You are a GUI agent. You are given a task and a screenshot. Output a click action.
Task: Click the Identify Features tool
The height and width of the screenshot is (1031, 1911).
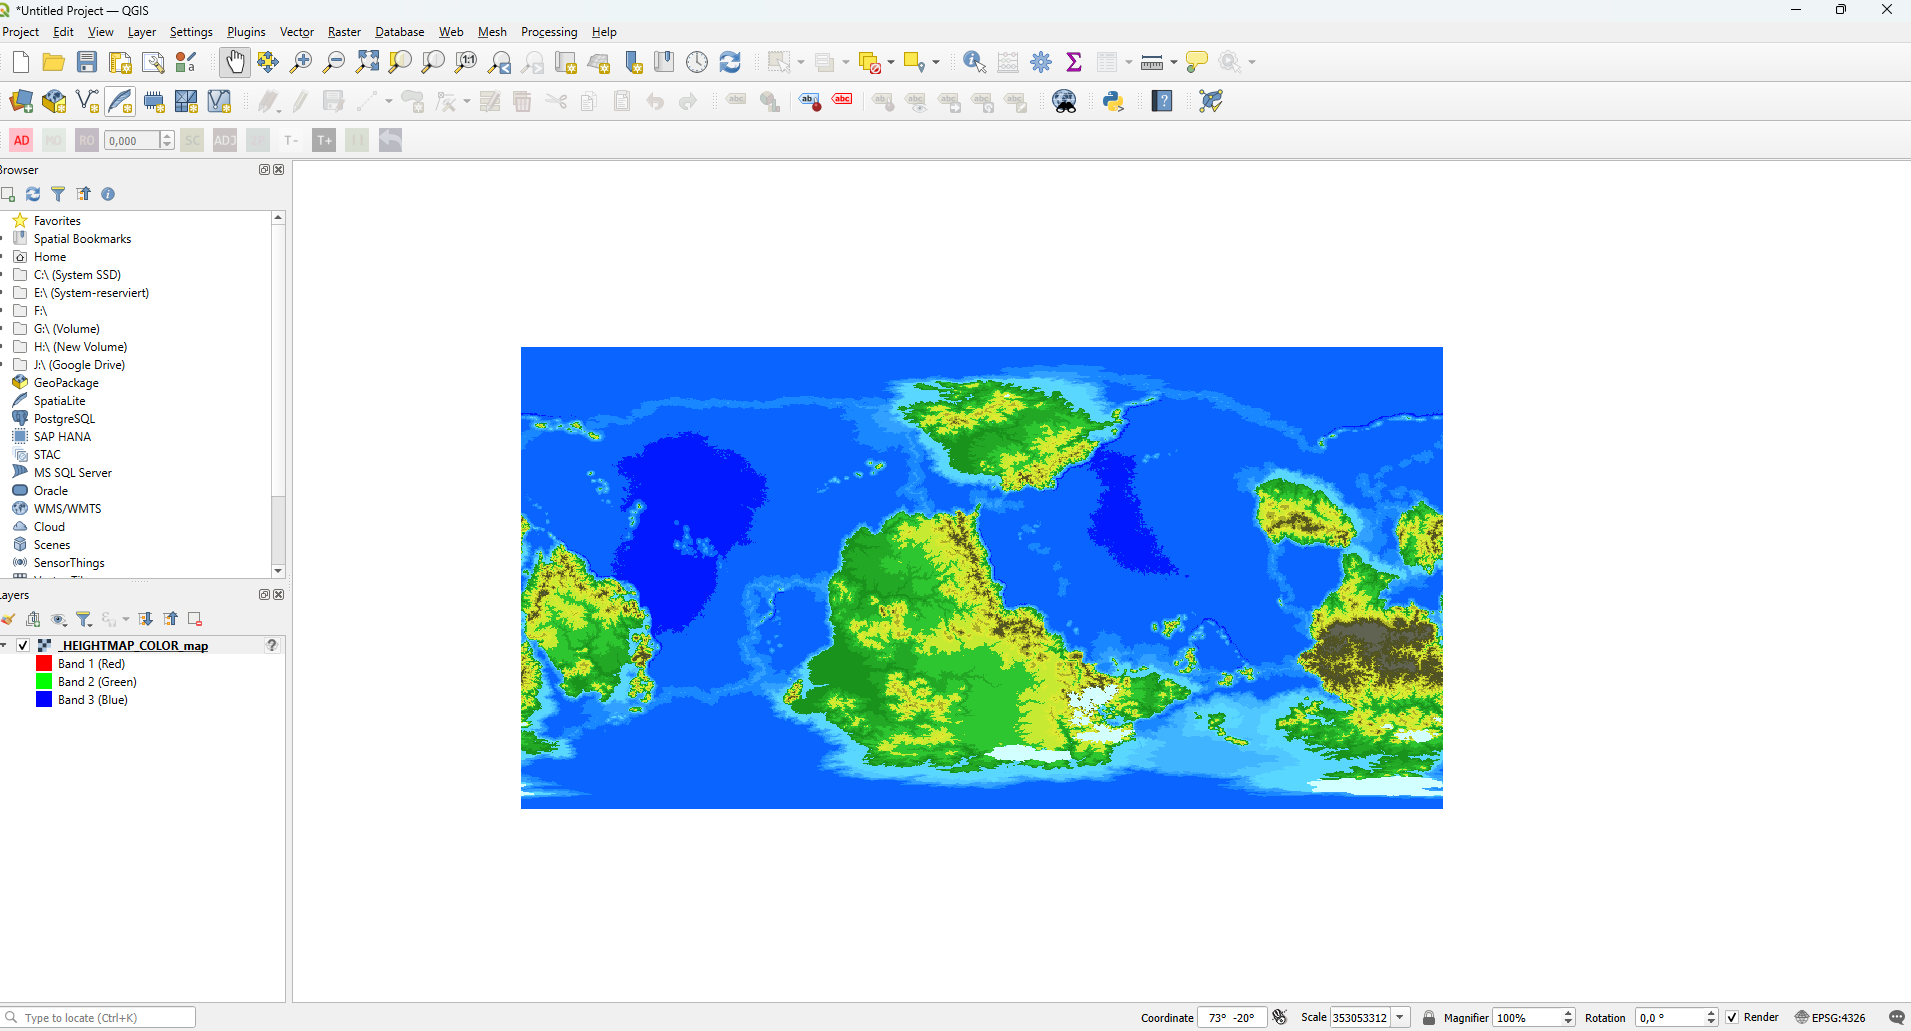pyautogui.click(x=974, y=62)
